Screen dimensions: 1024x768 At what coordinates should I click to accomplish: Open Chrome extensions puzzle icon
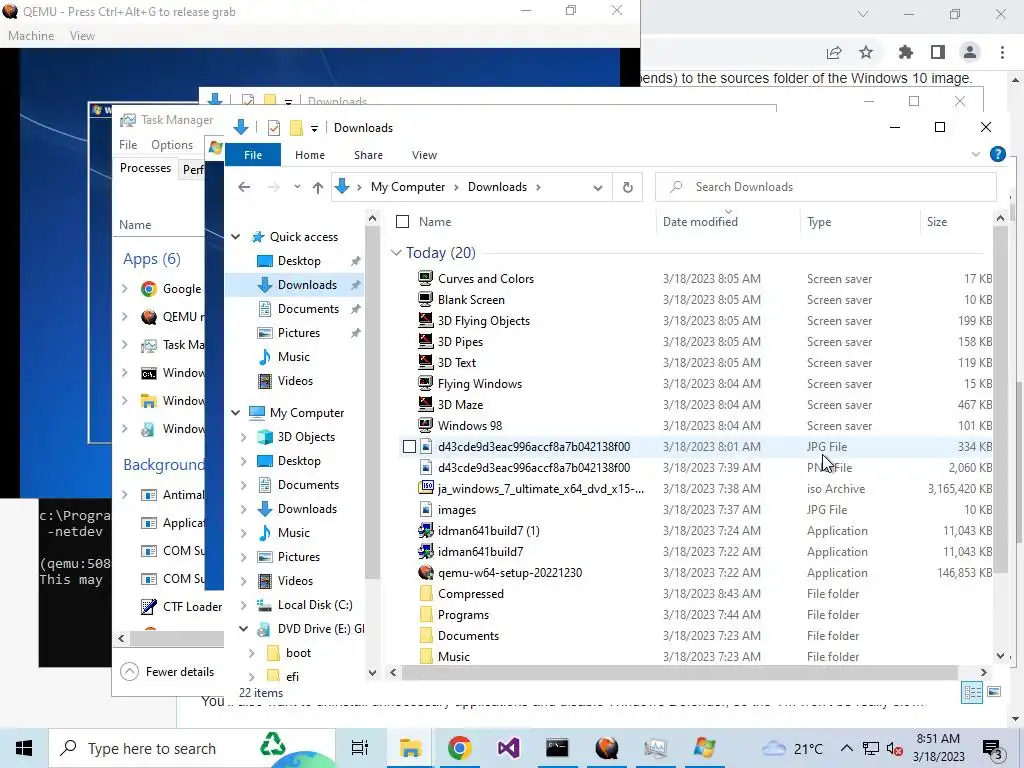click(906, 52)
